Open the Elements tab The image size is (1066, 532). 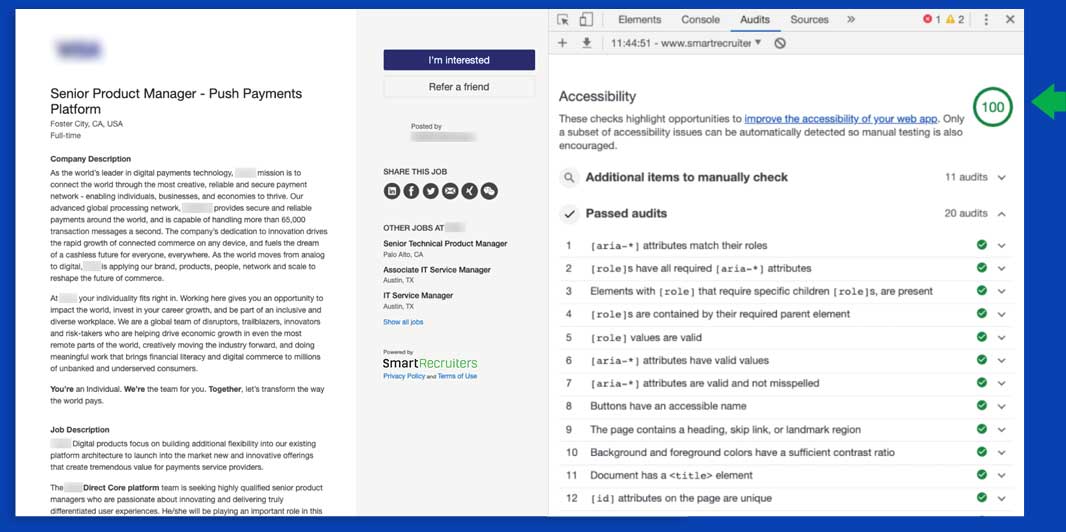(x=639, y=19)
